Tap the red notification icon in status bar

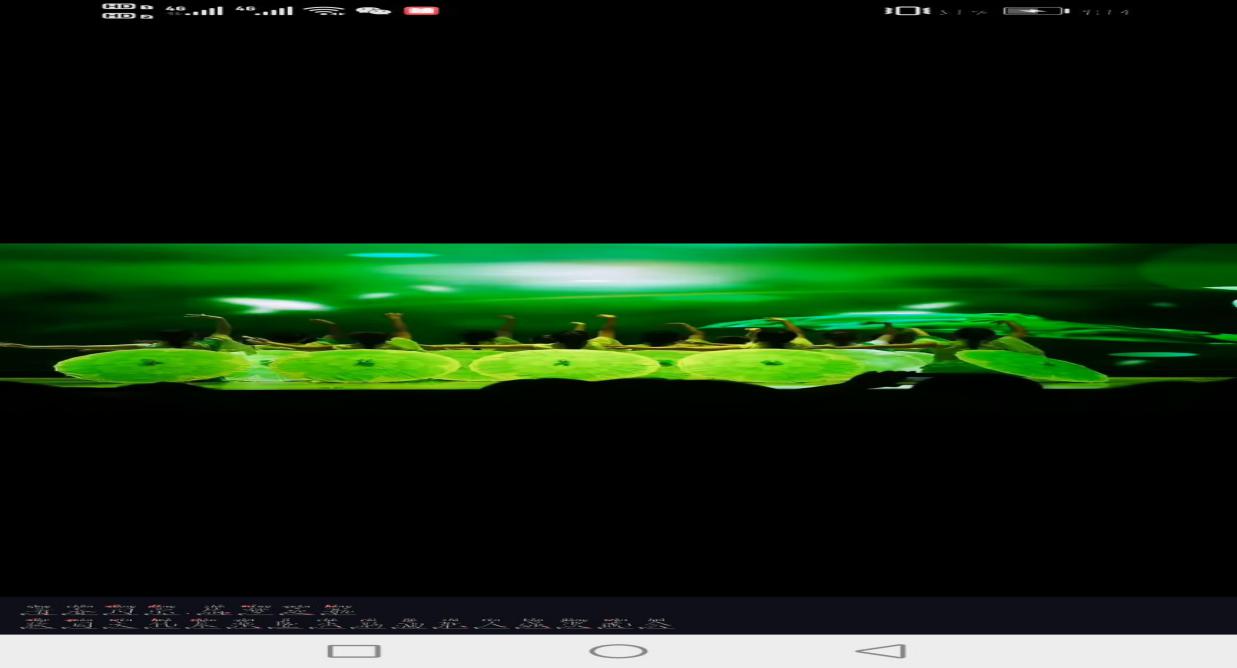tap(421, 11)
